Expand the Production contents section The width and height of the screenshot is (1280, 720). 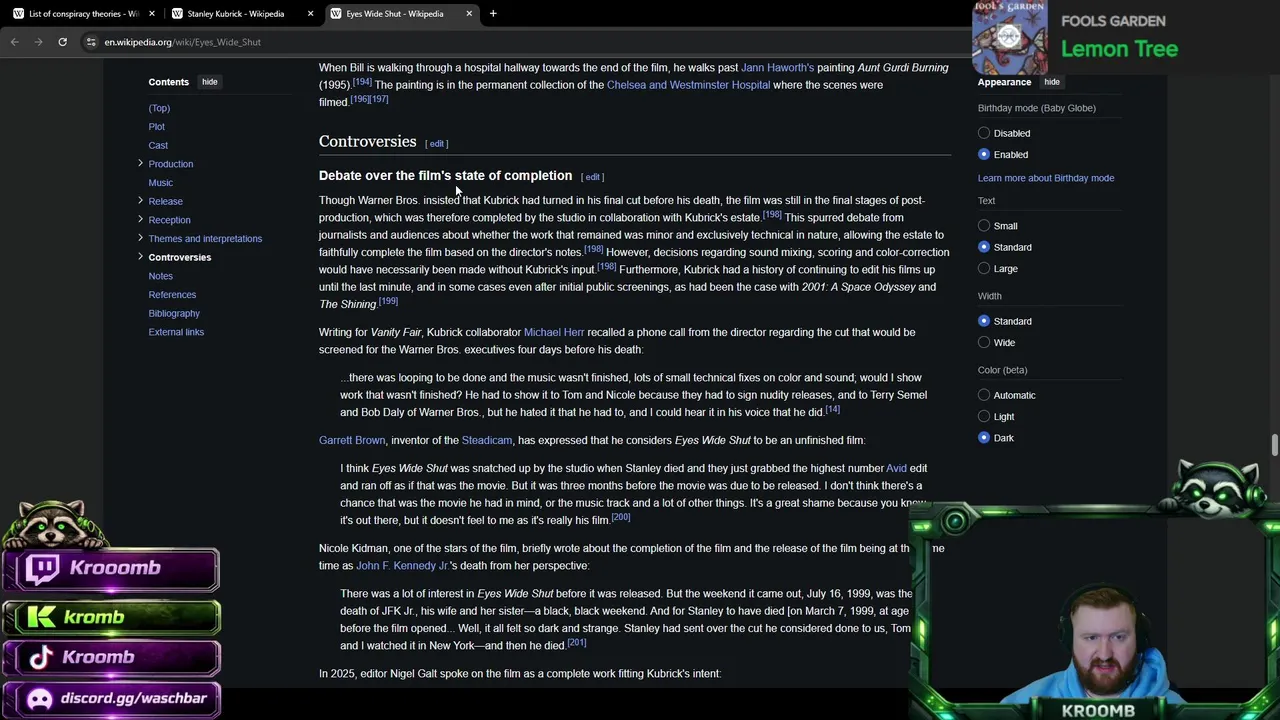coord(140,163)
